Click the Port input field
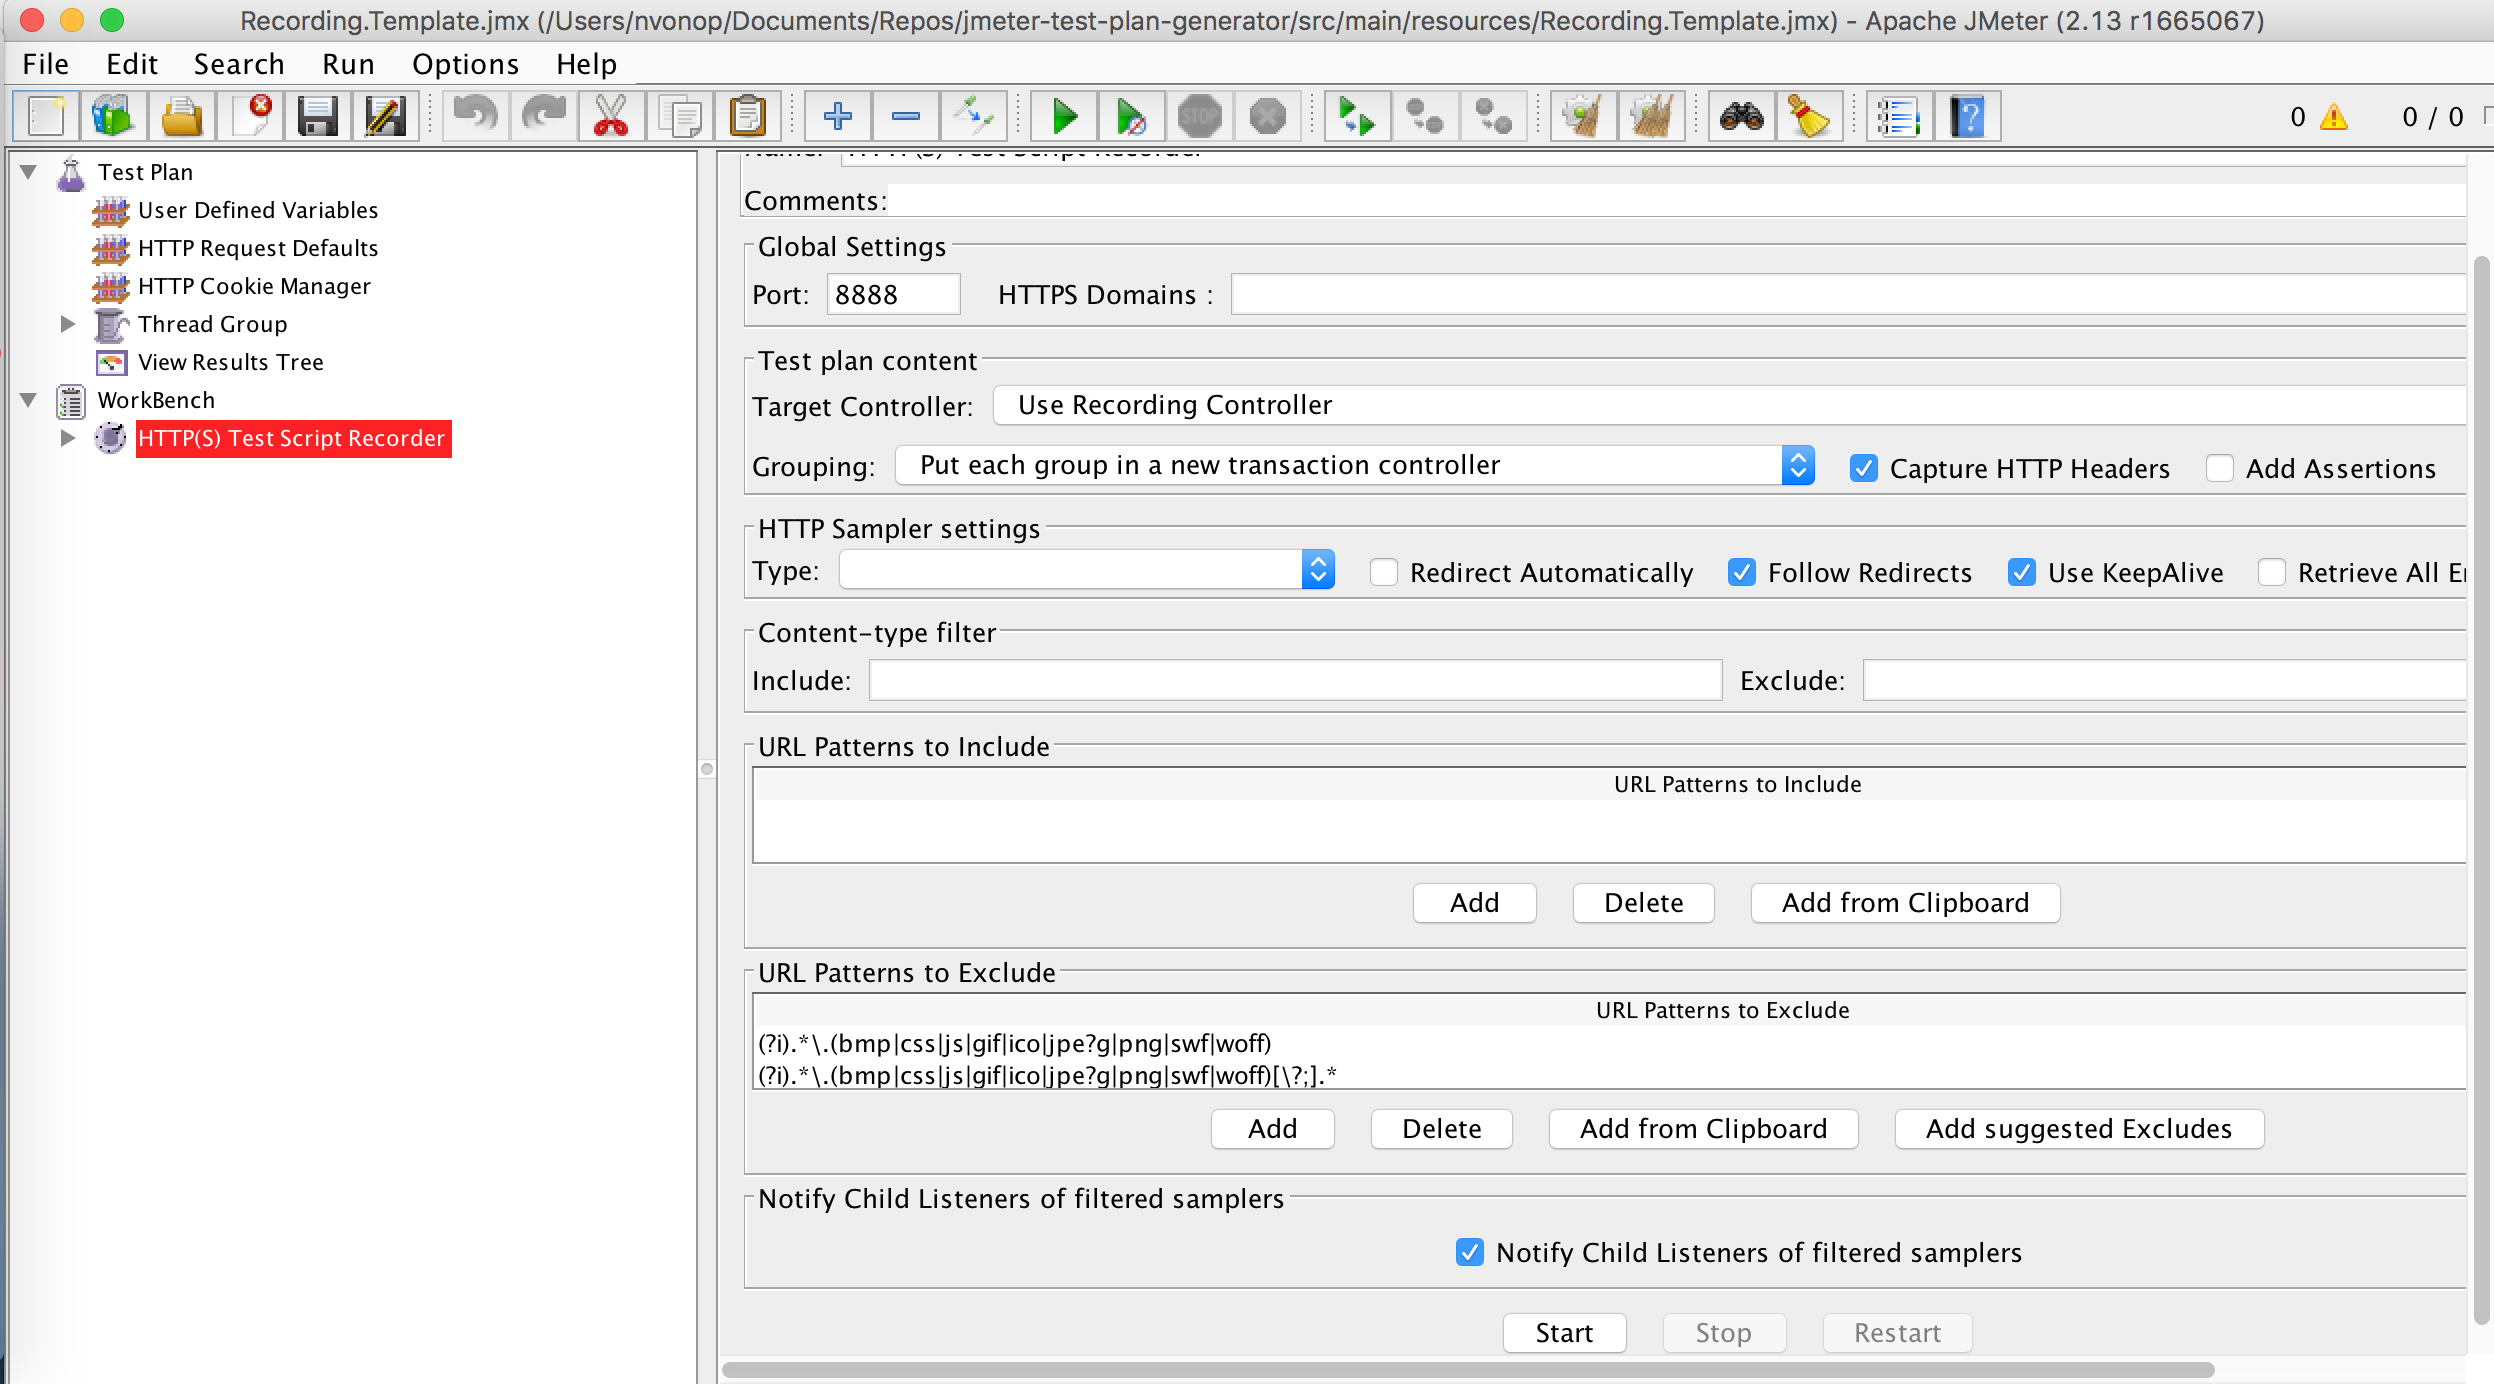This screenshot has width=2494, height=1384. point(893,295)
